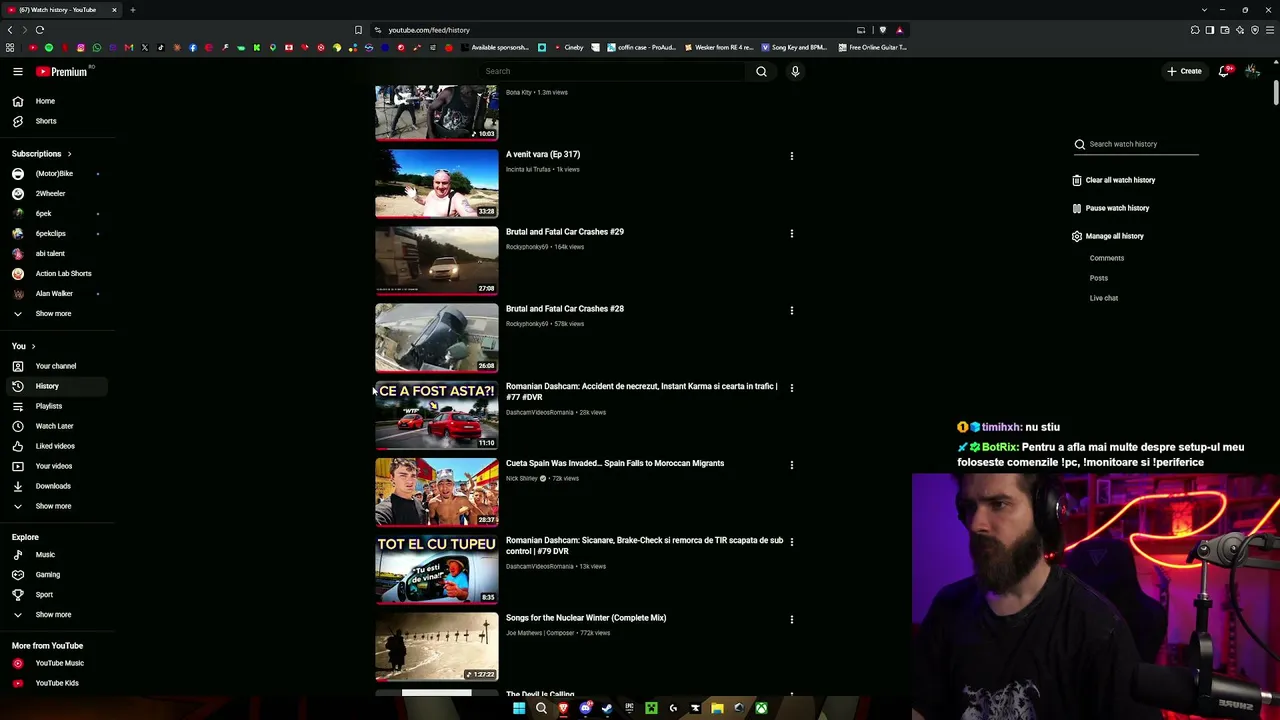Open Romanian Dashcam #77 video title
Screen dimensions: 1280x720
[641, 392]
